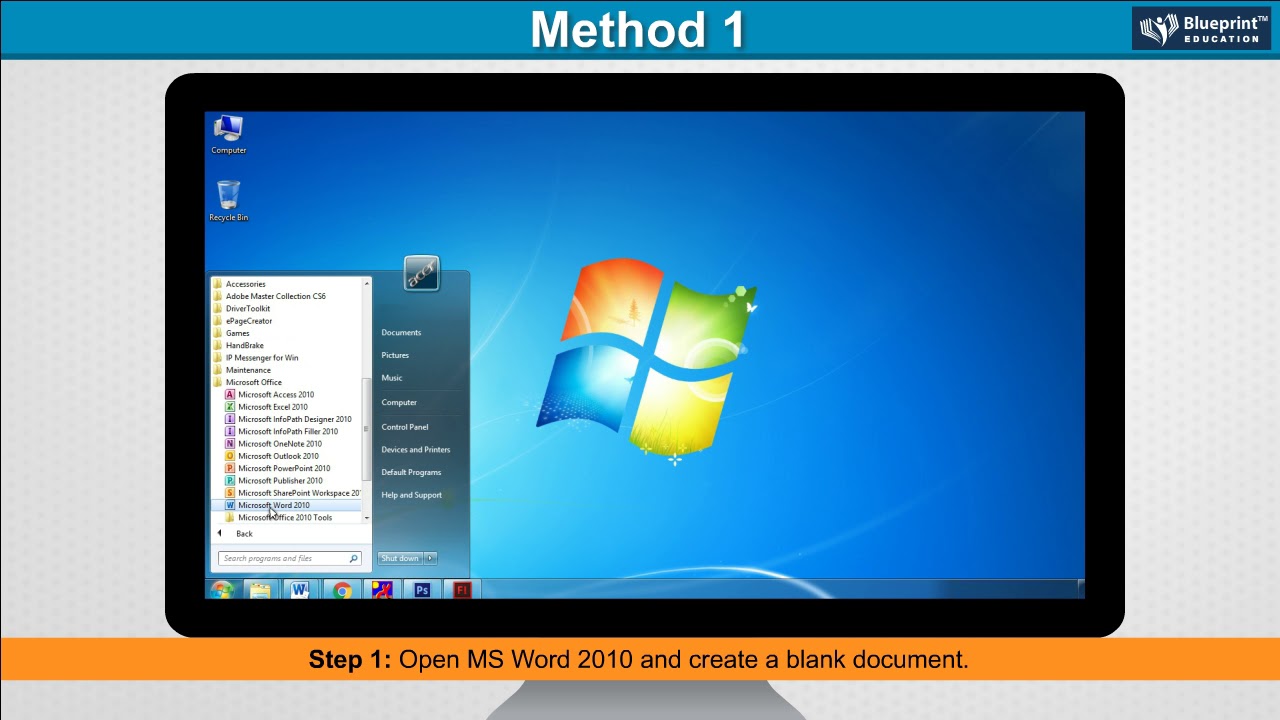Click the Microsoft Excel 2010 icon
The width and height of the screenshot is (1280, 720).
pyautogui.click(x=230, y=407)
